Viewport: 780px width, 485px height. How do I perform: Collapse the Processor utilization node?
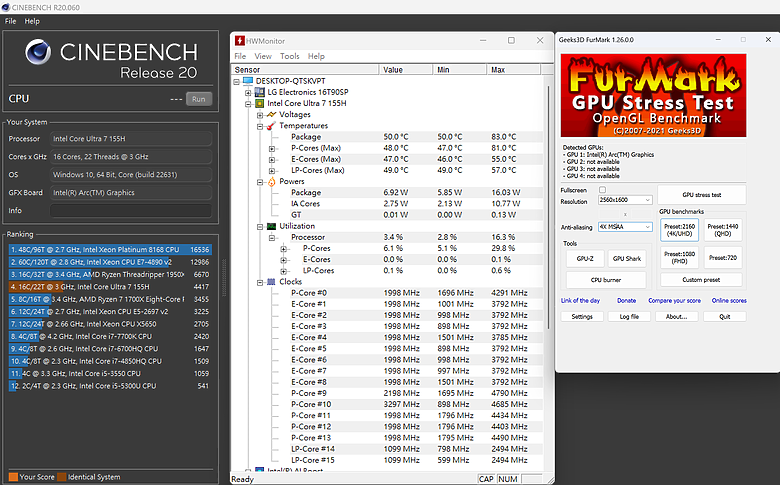272,238
